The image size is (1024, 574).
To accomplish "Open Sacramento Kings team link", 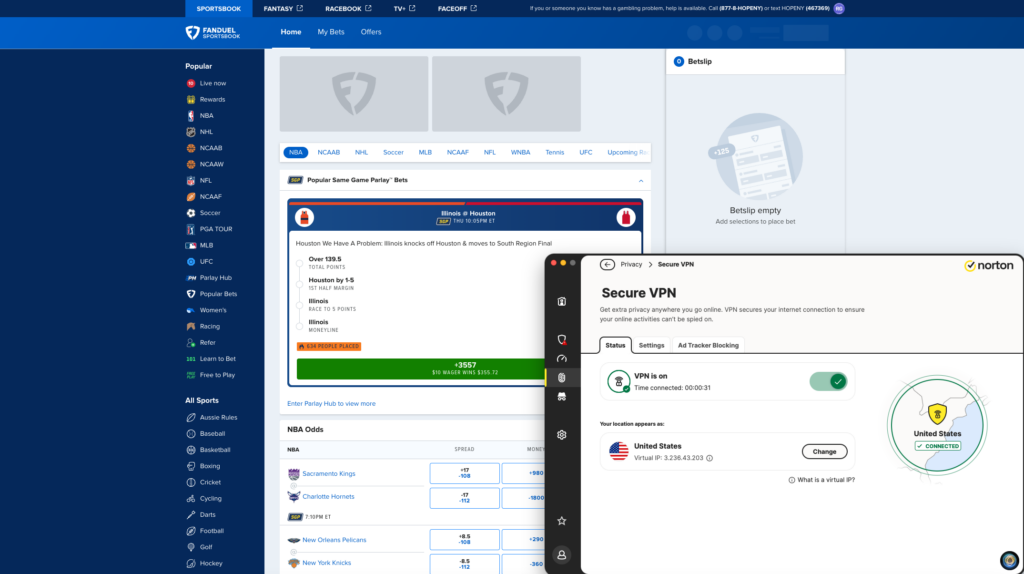I will click(328, 474).
